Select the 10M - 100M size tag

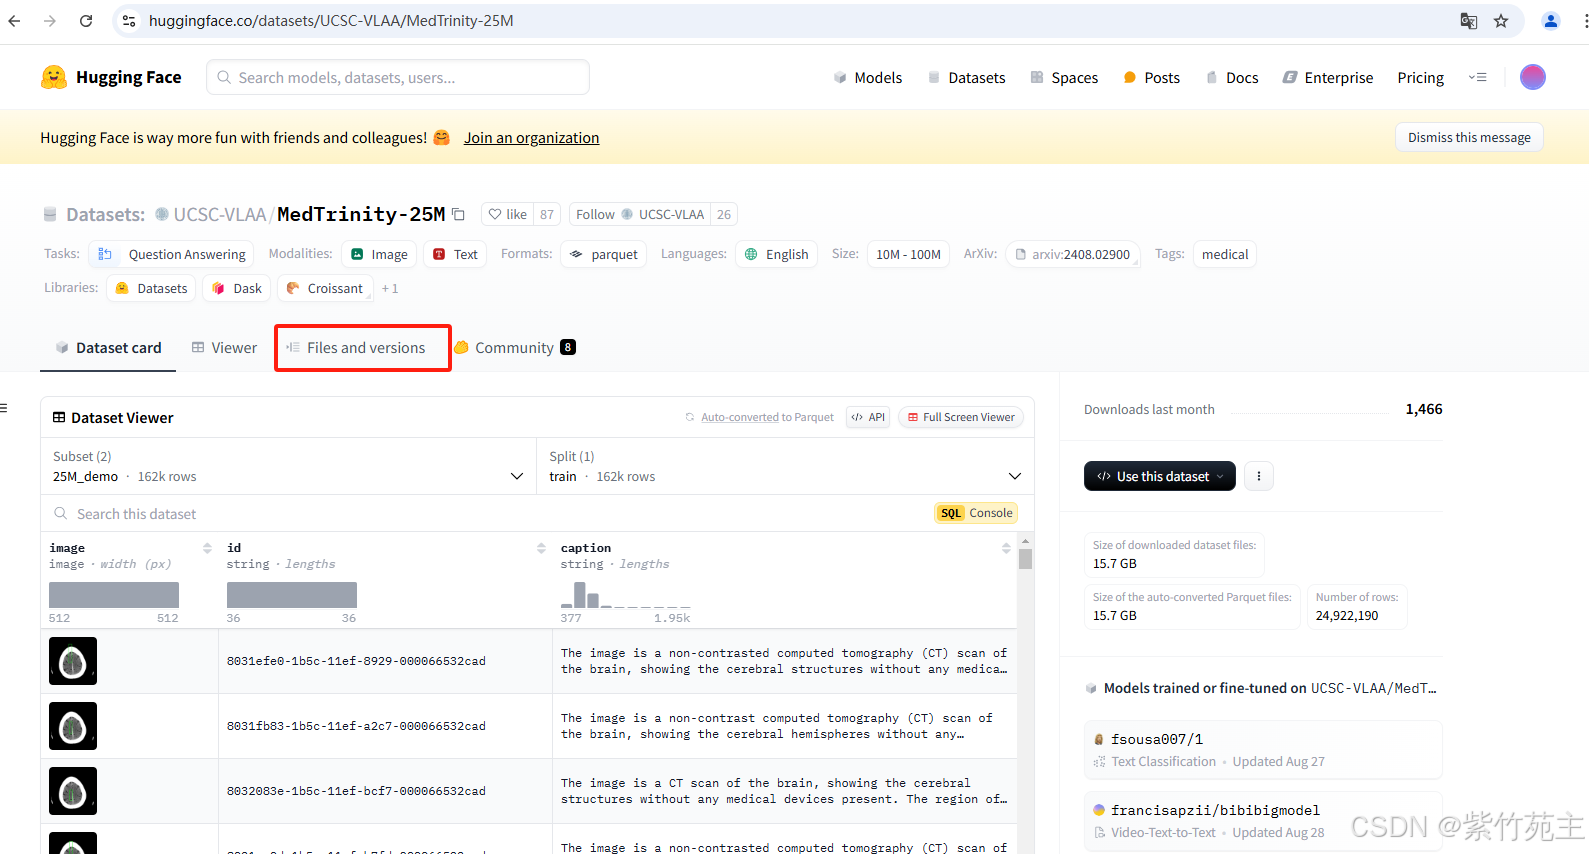tap(908, 254)
